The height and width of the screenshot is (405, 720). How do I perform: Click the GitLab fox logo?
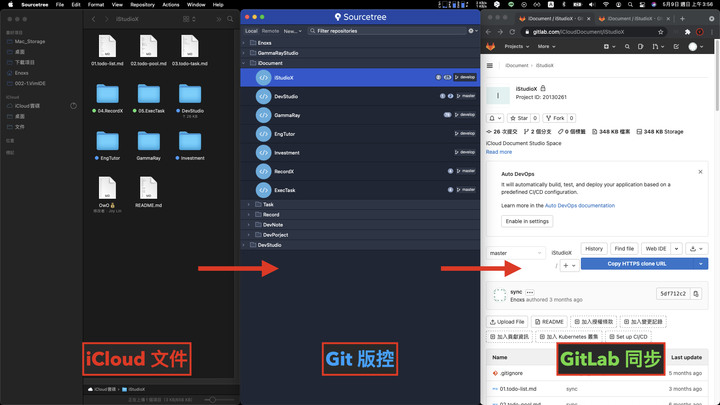[x=490, y=46]
